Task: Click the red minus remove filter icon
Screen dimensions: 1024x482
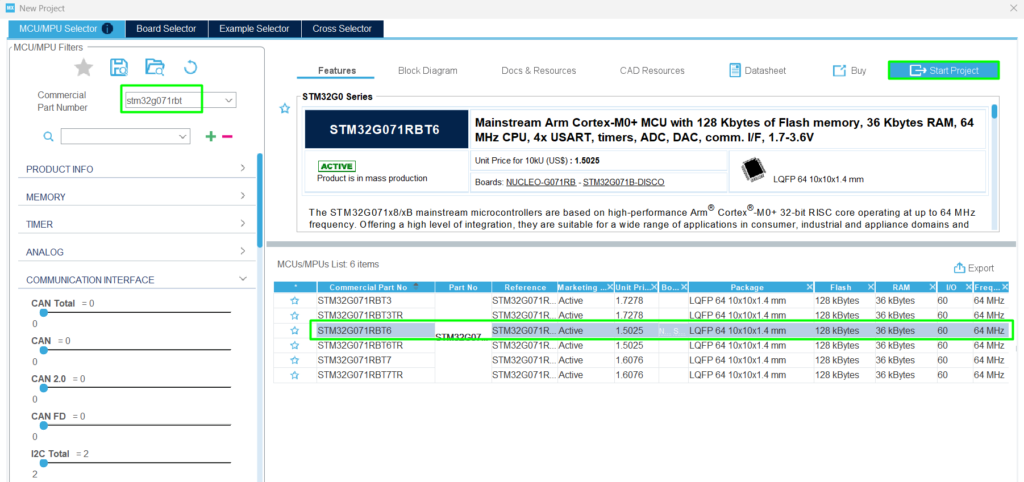Action: [227, 136]
